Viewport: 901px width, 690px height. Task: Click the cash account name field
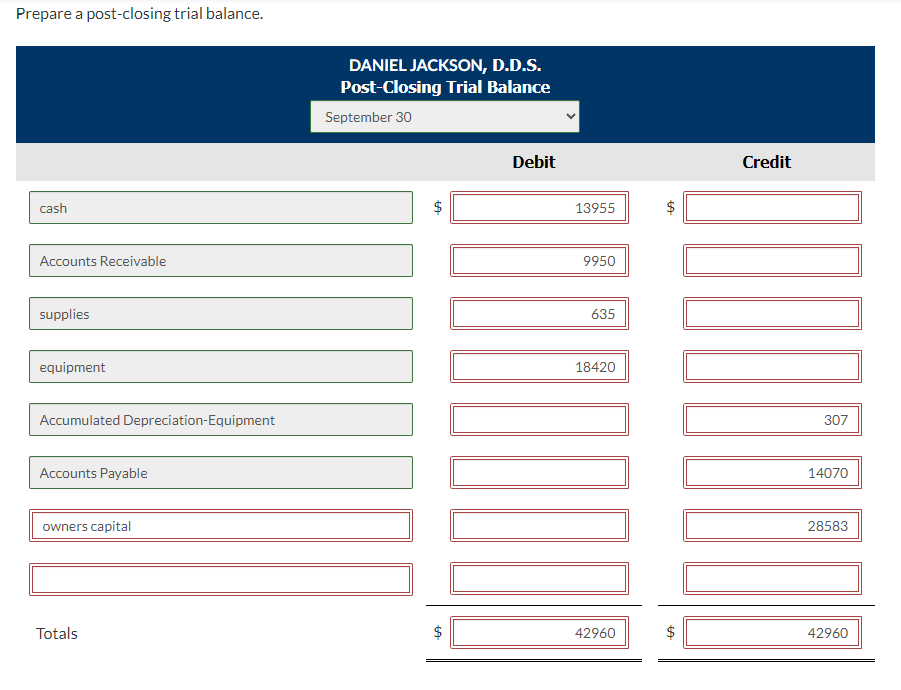pos(220,207)
